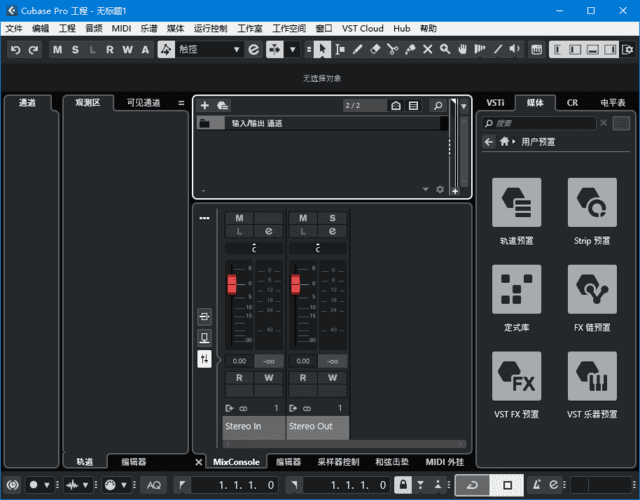The width and height of the screenshot is (640, 500).
Task: Click the Stereo In red volume fader
Action: (232, 284)
